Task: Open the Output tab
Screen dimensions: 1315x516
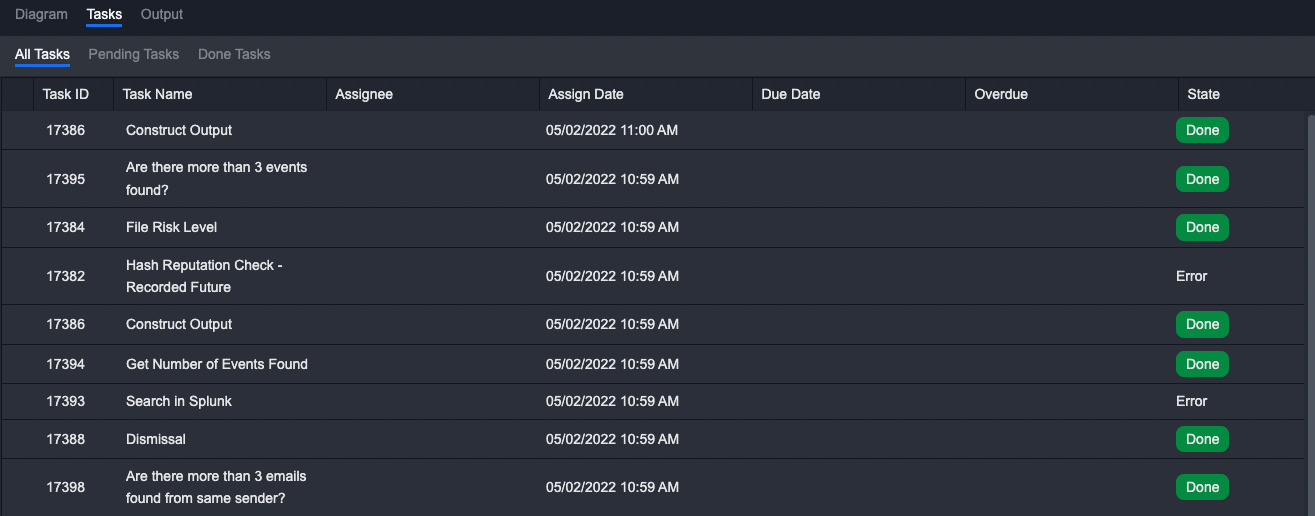Action: [x=162, y=14]
